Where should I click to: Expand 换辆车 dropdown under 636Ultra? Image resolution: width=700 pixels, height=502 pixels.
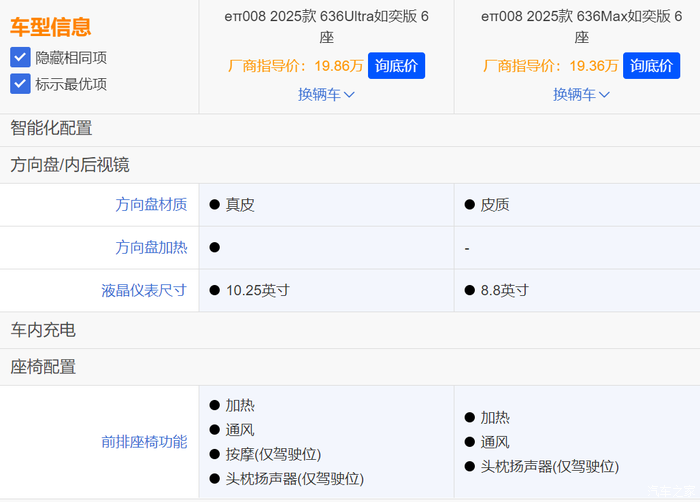point(326,94)
